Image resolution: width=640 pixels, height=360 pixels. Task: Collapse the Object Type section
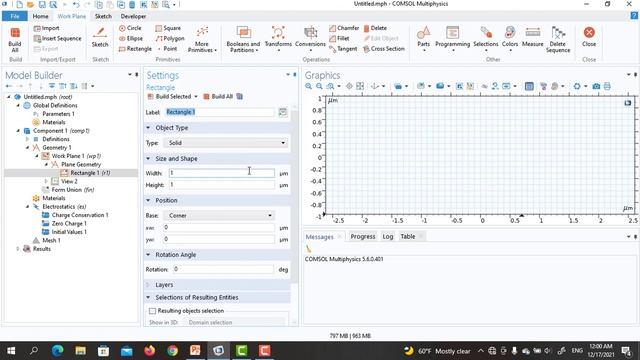click(x=148, y=128)
